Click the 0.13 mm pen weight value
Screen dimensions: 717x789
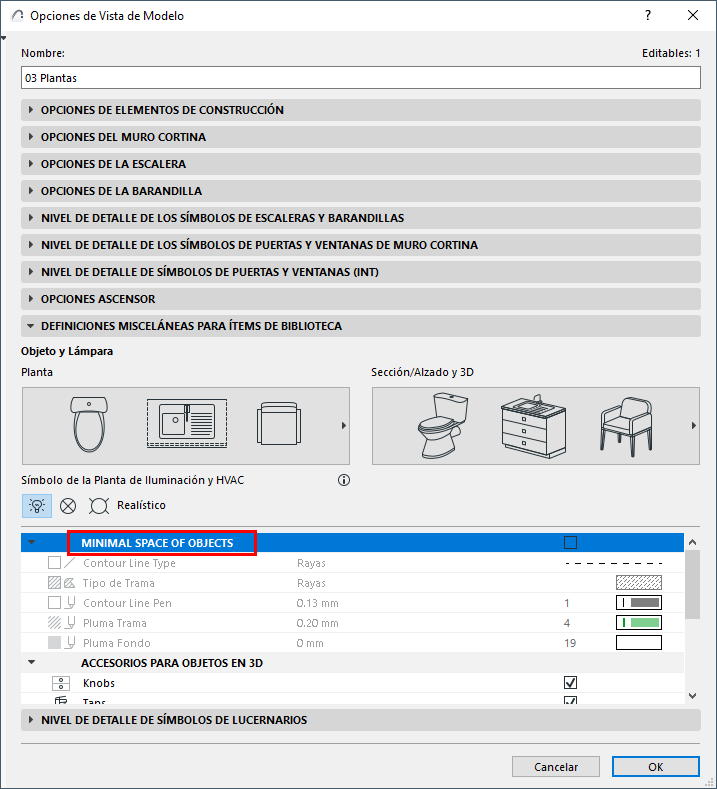coord(317,603)
